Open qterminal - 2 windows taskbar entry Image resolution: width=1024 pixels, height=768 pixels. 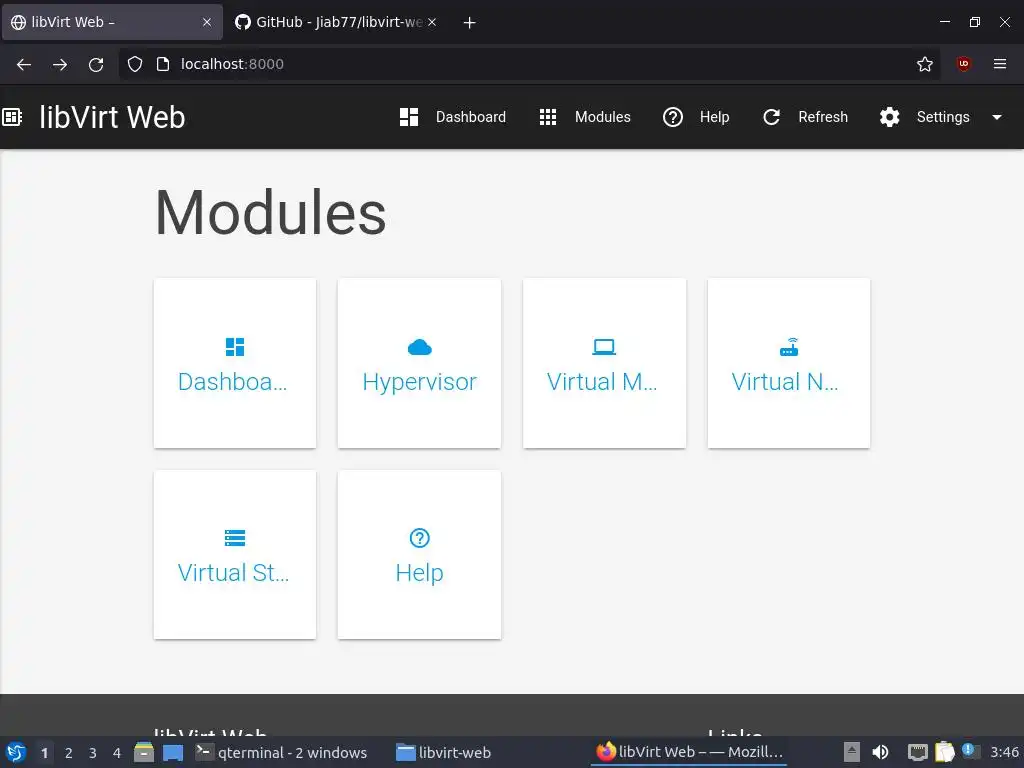click(281, 752)
